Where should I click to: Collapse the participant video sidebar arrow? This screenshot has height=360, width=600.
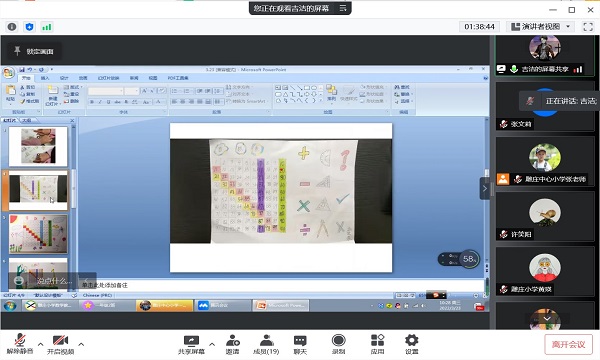tap(484, 188)
